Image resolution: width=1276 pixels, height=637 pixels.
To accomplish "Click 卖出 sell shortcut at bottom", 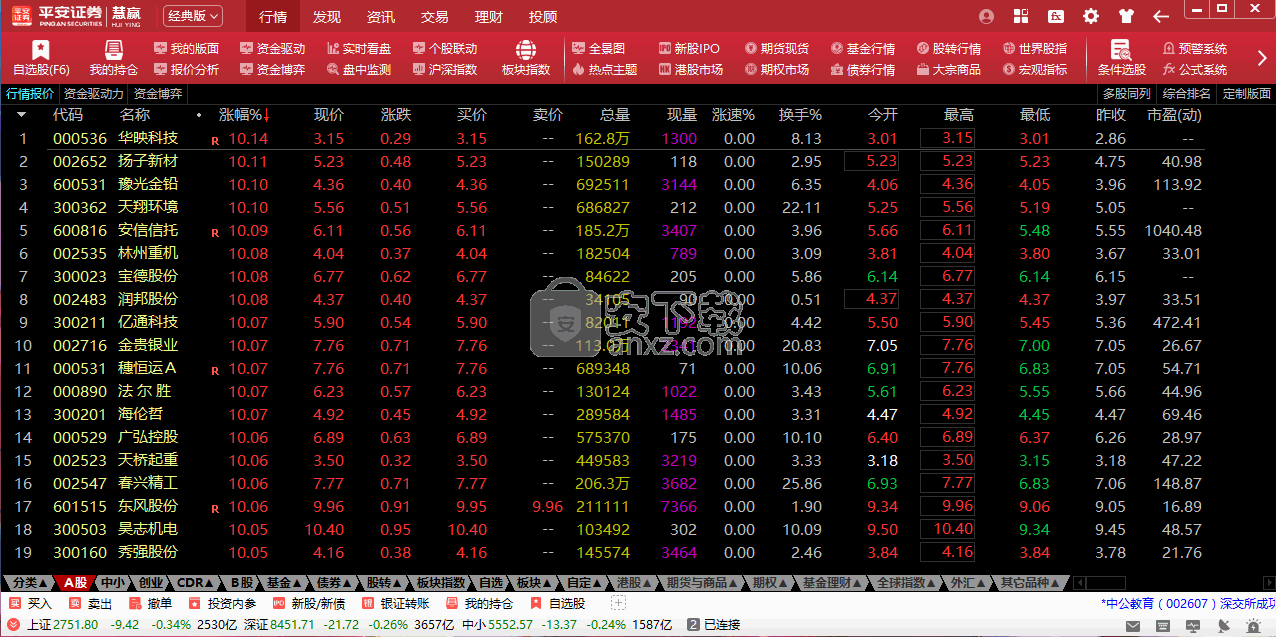I will click(x=90, y=603).
